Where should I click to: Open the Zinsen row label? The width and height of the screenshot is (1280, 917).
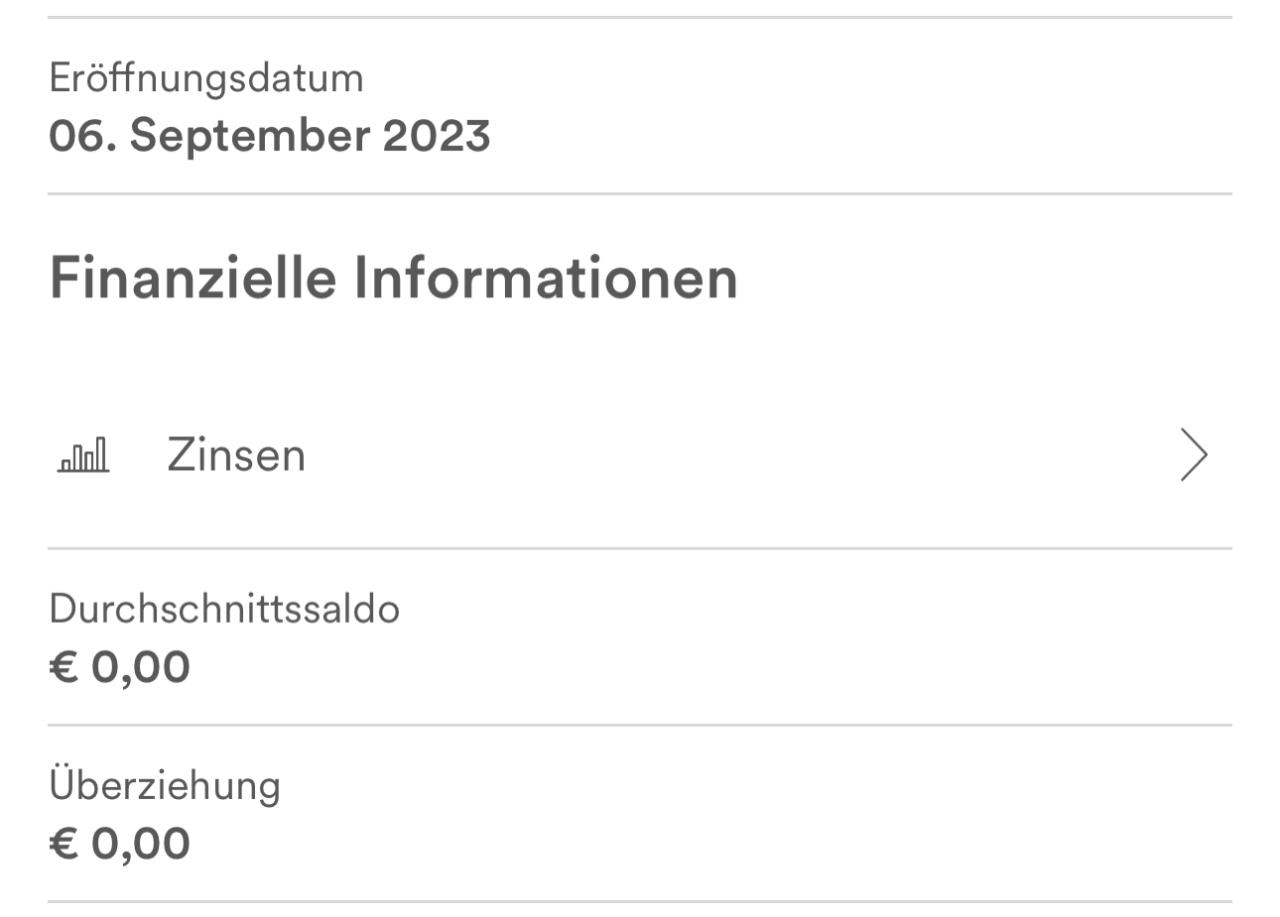pos(236,456)
